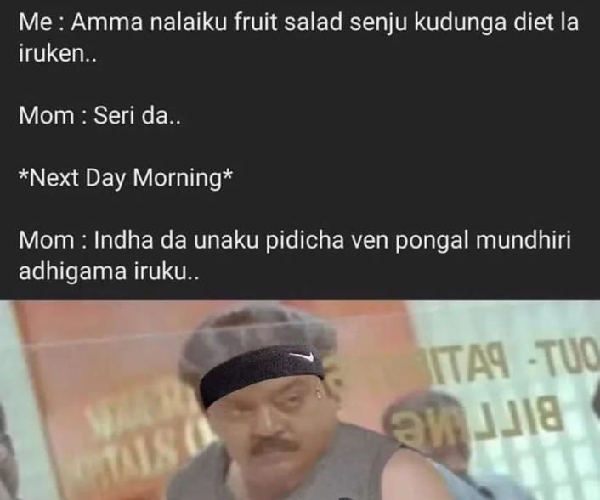Click the 'Me :' label at the top
The image size is (600, 500).
click(x=41, y=23)
